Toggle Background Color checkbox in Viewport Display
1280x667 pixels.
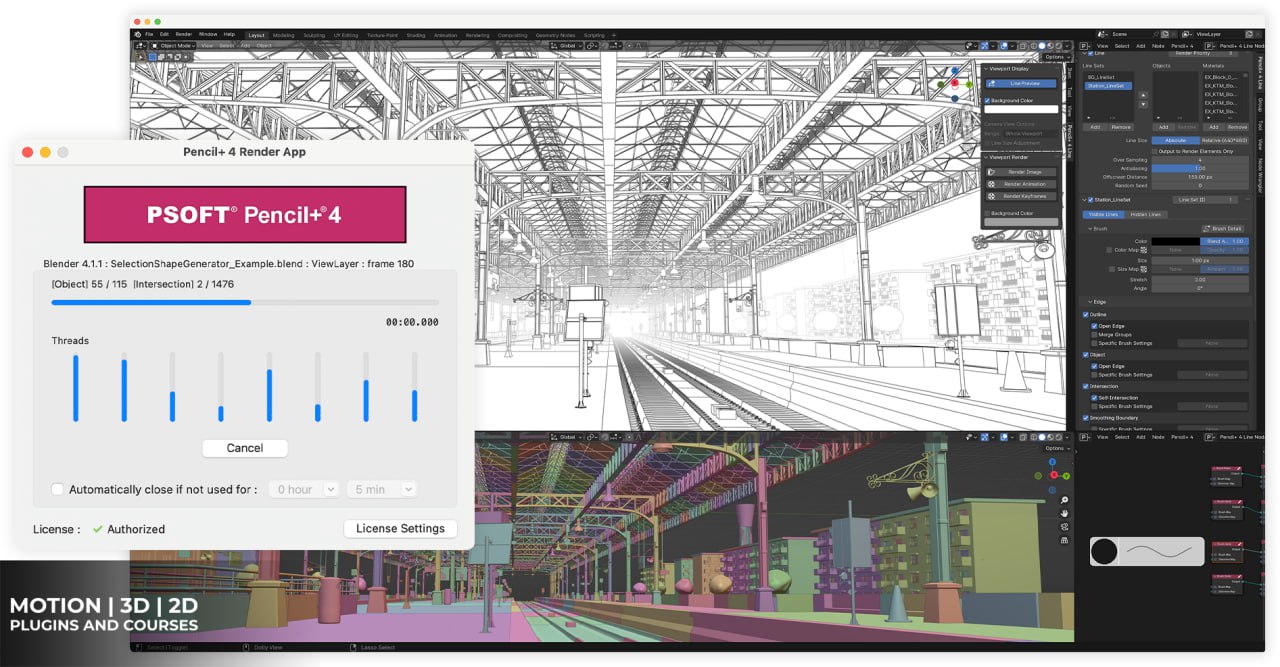click(x=988, y=100)
